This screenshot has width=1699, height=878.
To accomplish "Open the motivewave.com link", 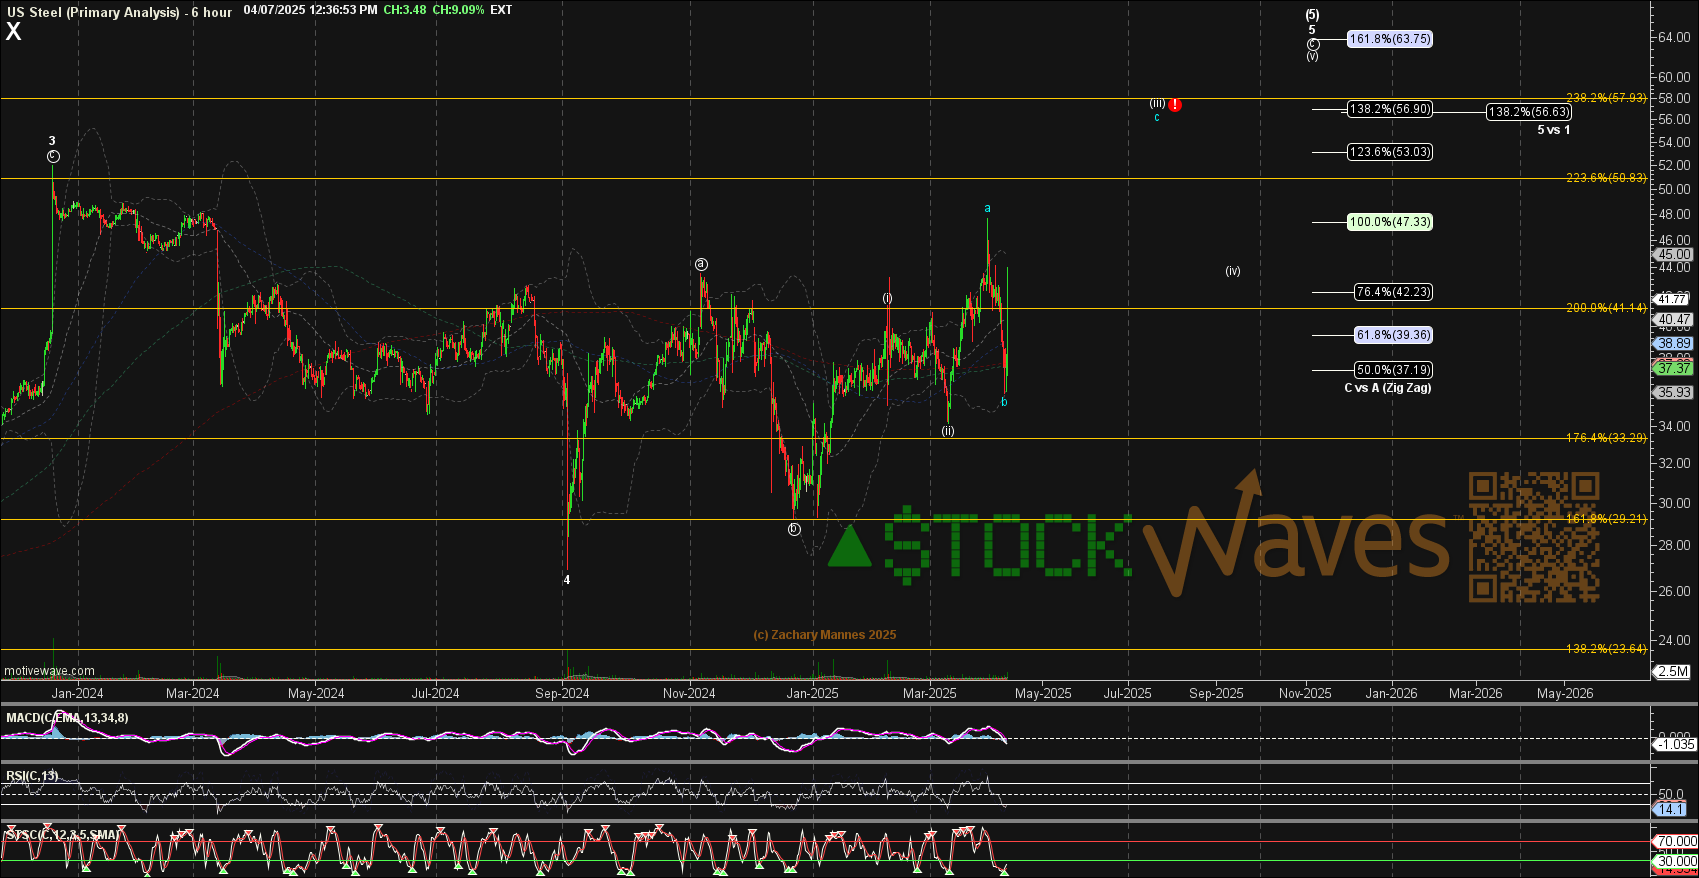I will (49, 671).
